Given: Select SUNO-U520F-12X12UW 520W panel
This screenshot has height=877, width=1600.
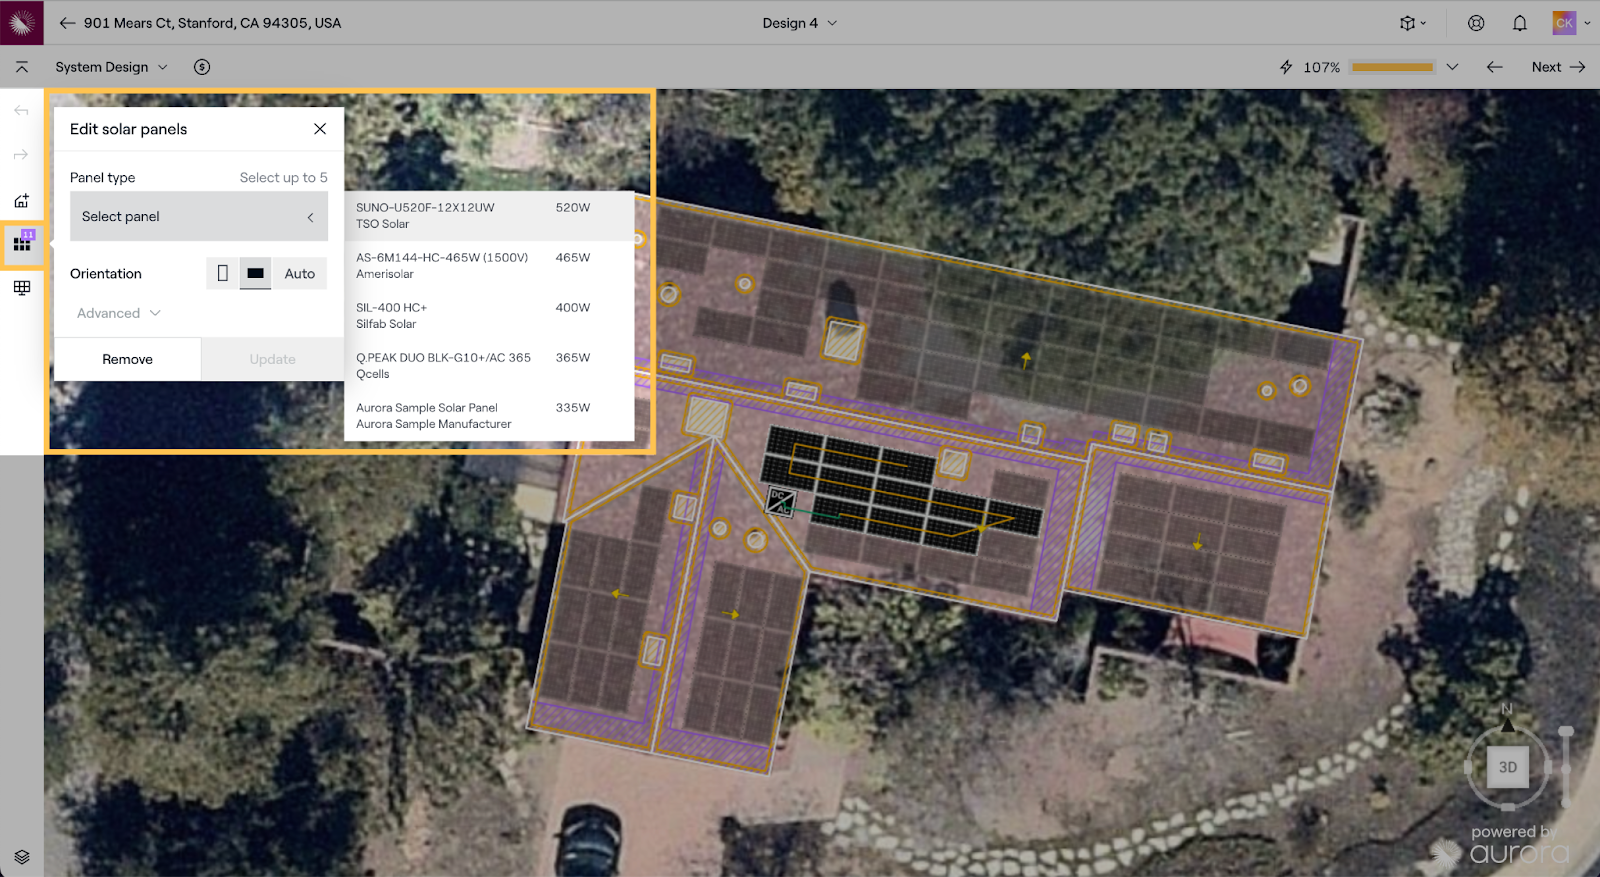Looking at the screenshot, I should point(489,216).
